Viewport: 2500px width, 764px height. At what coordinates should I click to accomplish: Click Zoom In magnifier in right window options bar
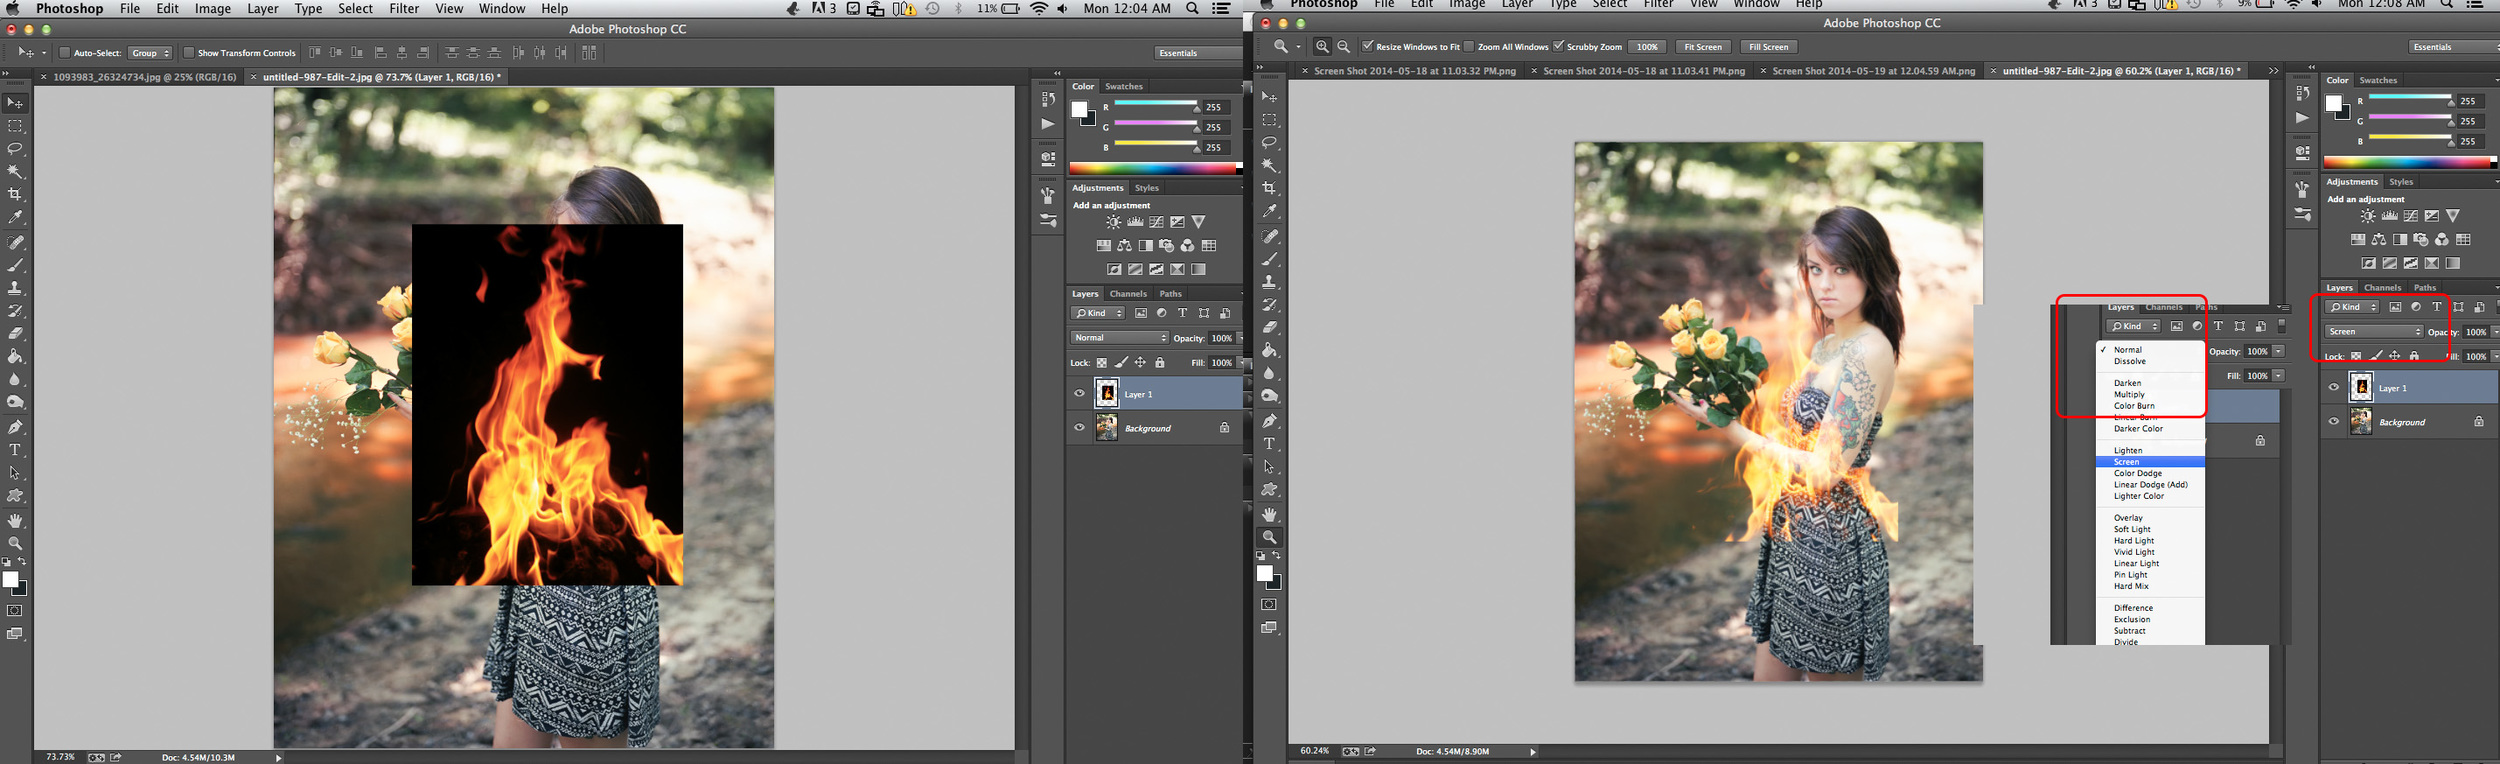[1322, 47]
